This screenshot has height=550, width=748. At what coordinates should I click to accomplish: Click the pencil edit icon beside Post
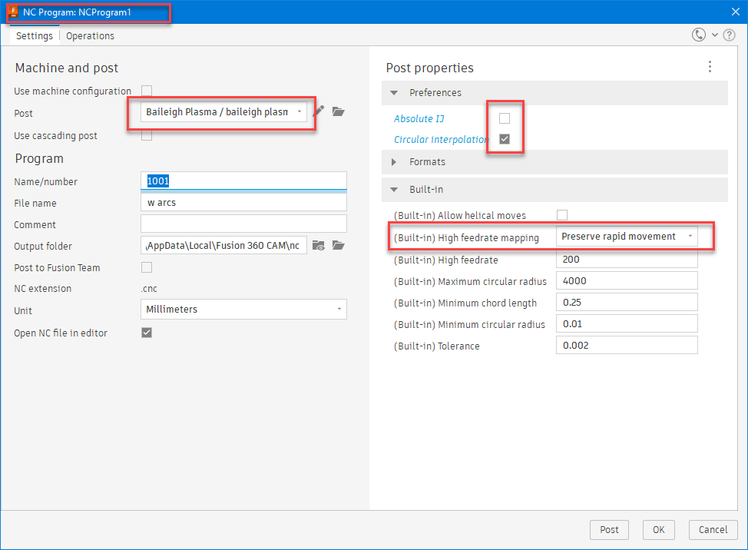pyautogui.click(x=319, y=112)
